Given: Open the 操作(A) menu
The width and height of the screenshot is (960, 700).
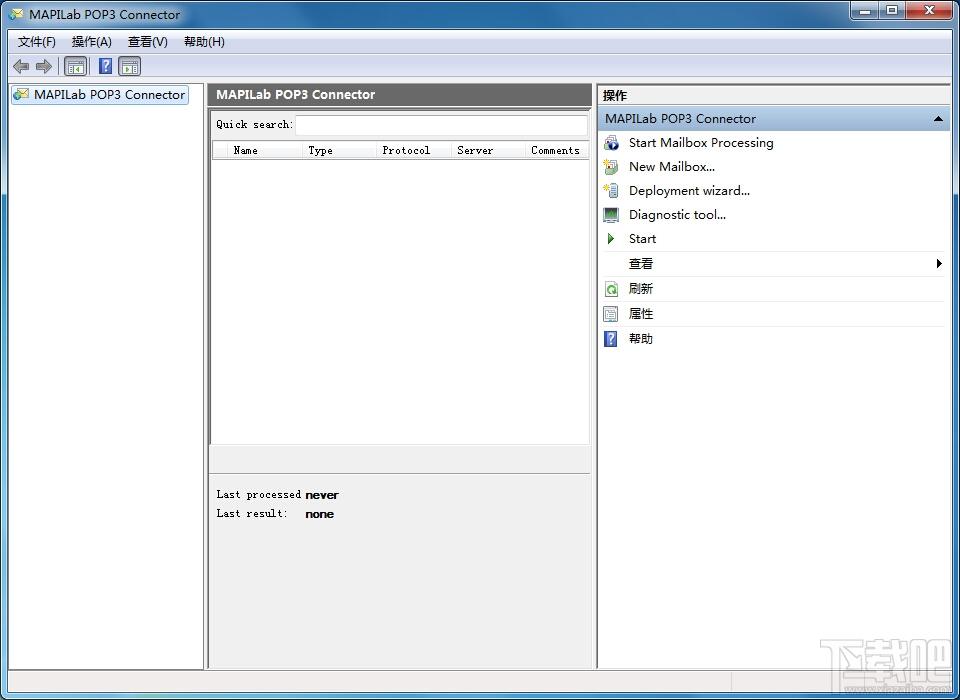Looking at the screenshot, I should point(91,42).
